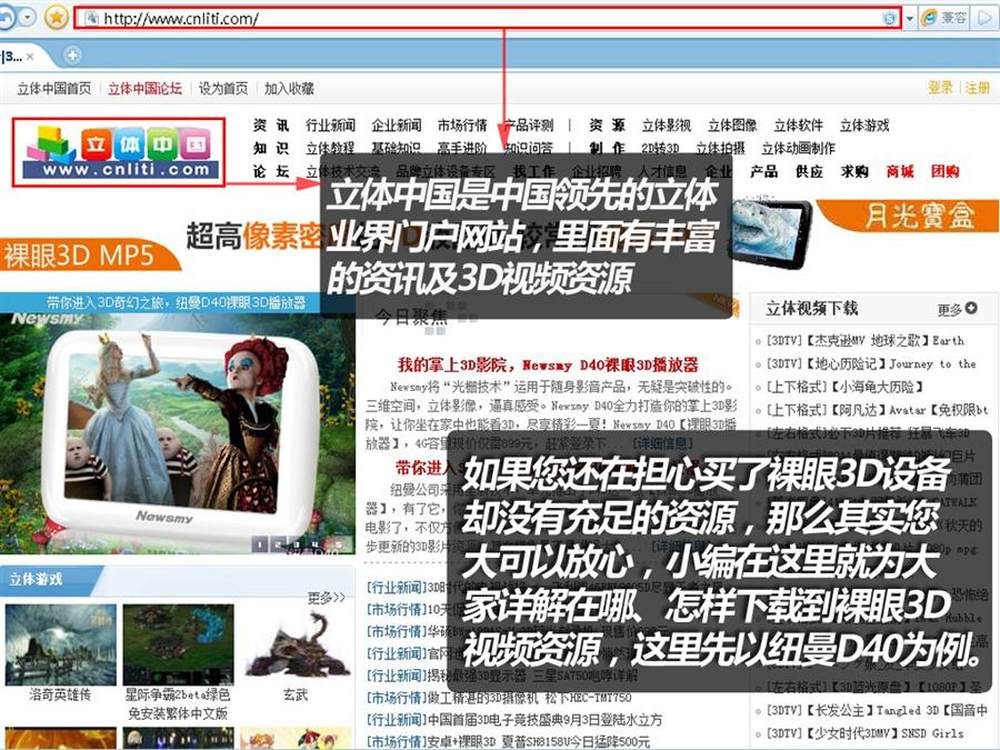Click the address bar with www.cnliti.com
1000x750 pixels.
click(x=487, y=18)
